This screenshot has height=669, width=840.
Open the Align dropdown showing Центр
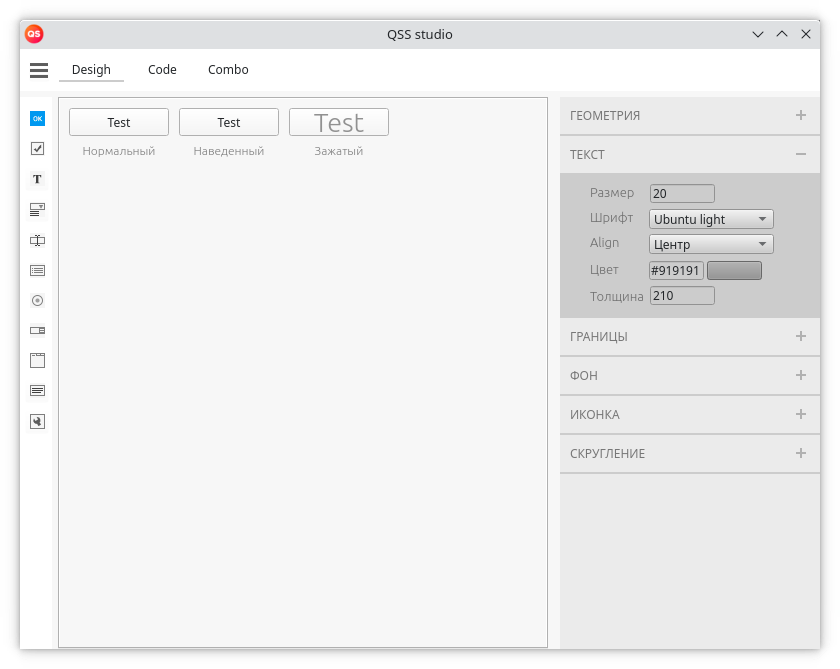click(710, 243)
